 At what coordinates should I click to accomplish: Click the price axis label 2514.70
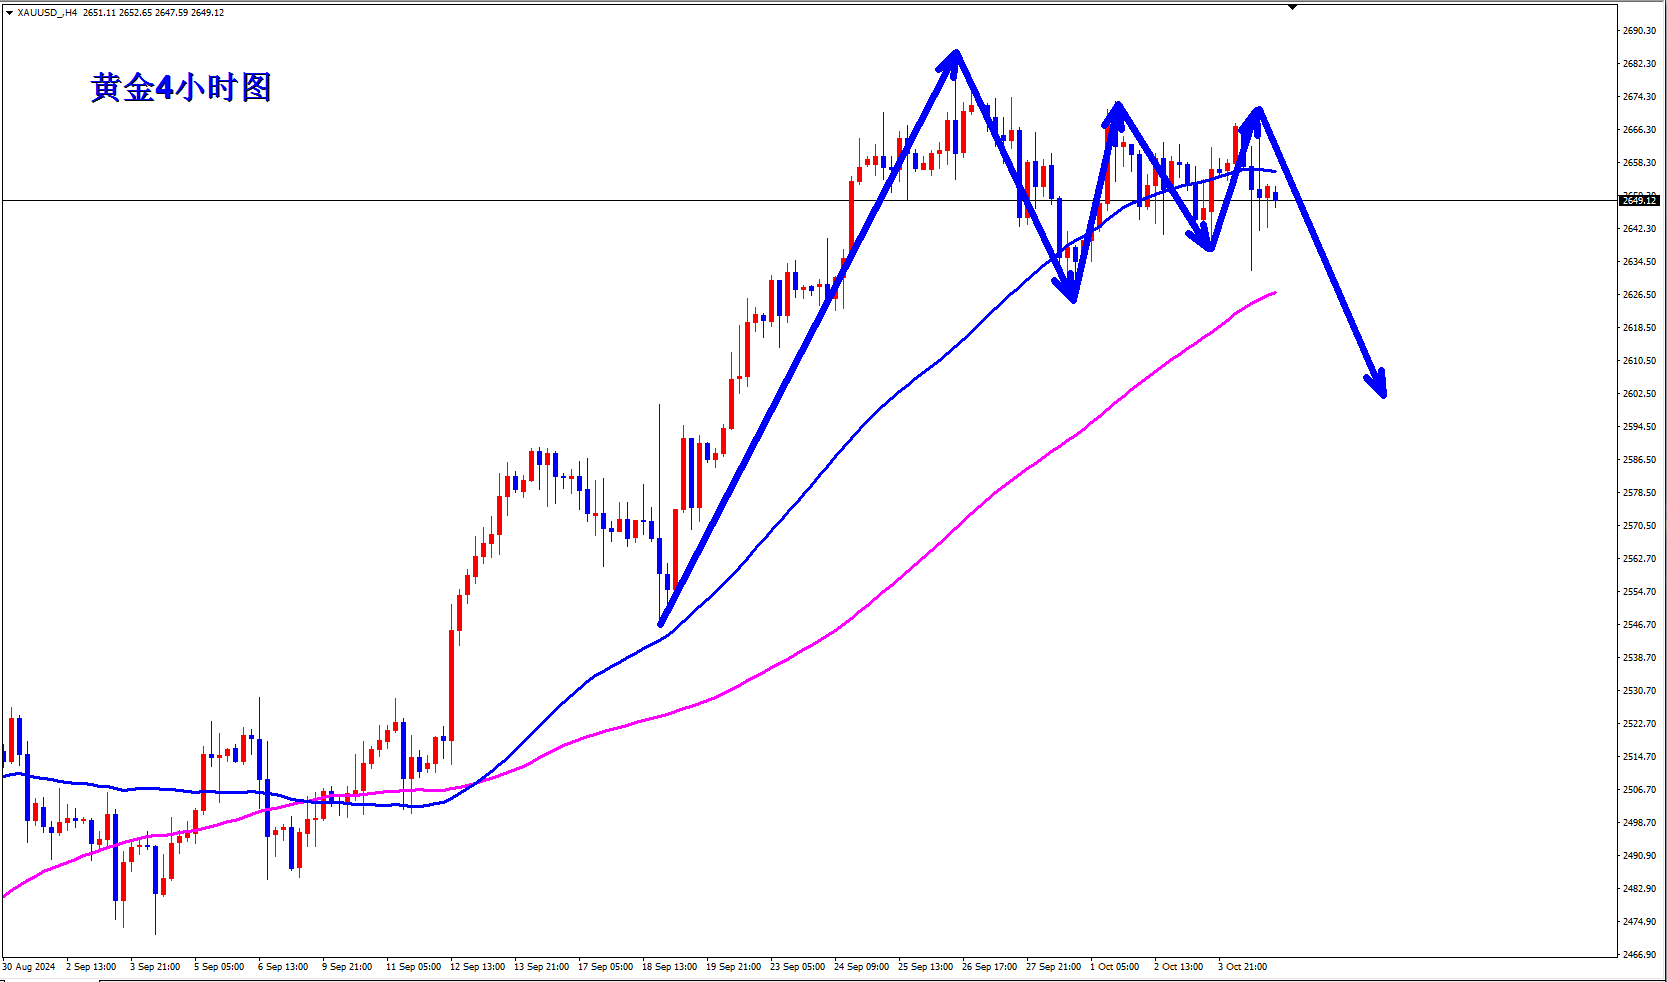pos(1639,757)
